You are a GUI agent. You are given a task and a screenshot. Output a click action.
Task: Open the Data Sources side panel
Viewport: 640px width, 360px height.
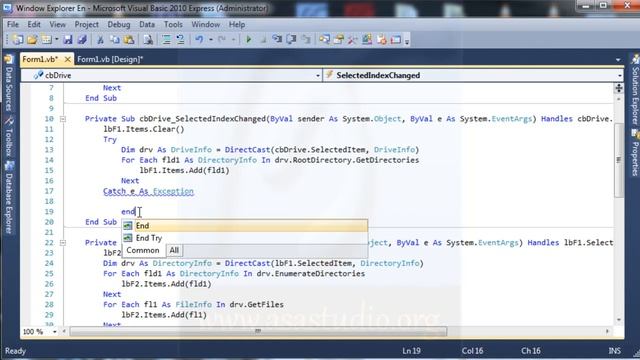9,84
